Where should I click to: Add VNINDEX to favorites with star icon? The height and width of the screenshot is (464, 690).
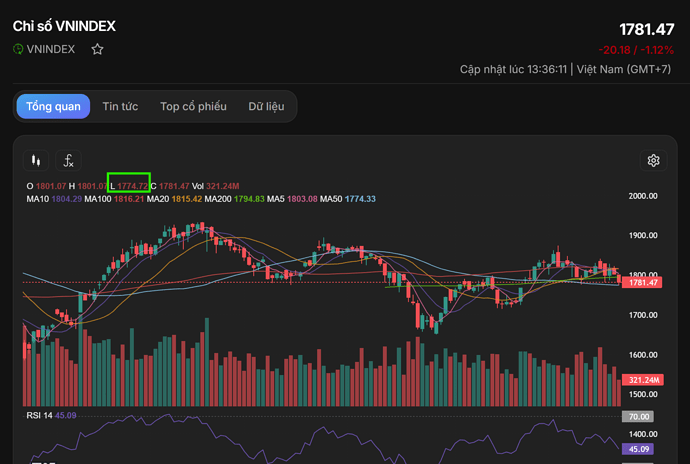(97, 49)
